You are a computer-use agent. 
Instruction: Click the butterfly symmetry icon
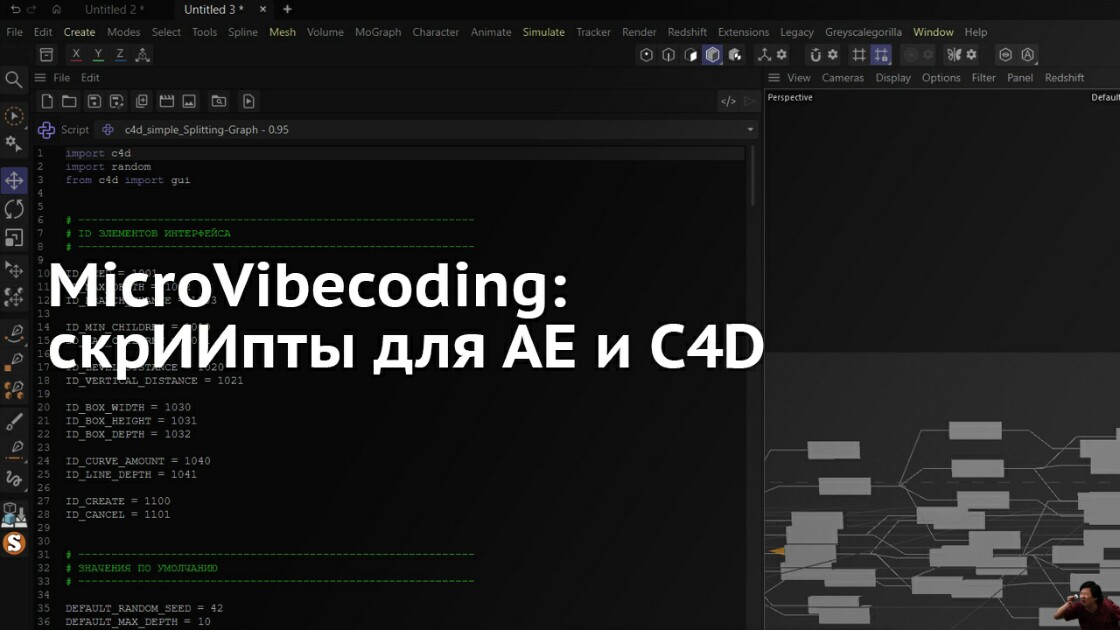click(954, 55)
